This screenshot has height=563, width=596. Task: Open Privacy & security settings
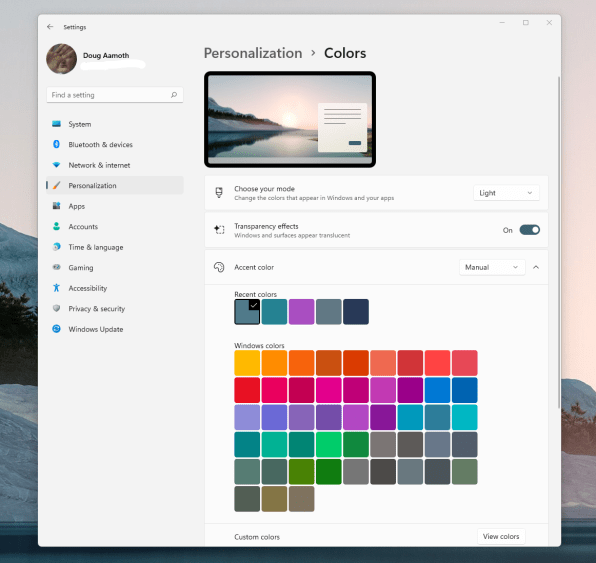tap(115, 309)
